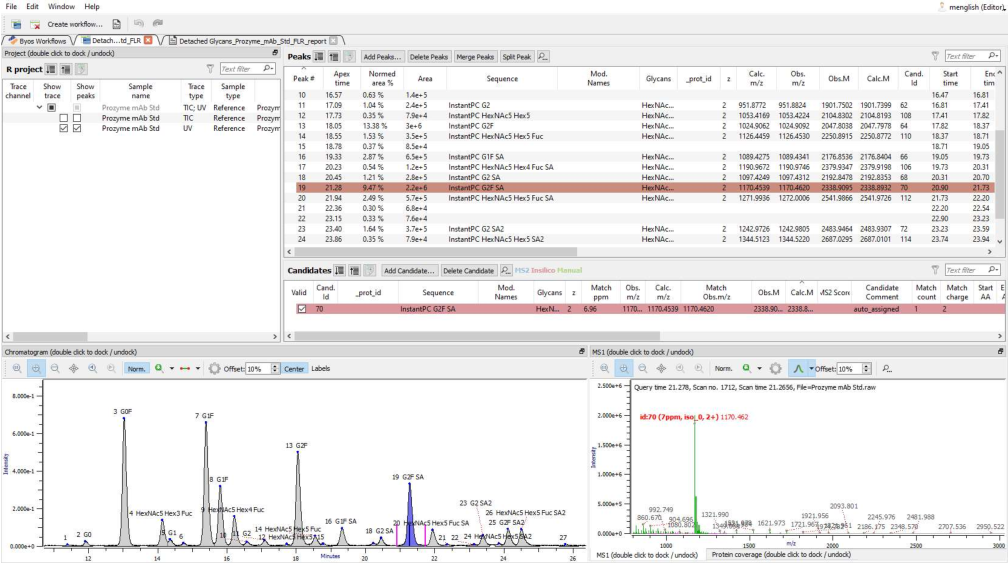Screen dimensions: 1008x563
Task: Uncheck Show trace checkbox for UV row
Action: coord(64,129)
